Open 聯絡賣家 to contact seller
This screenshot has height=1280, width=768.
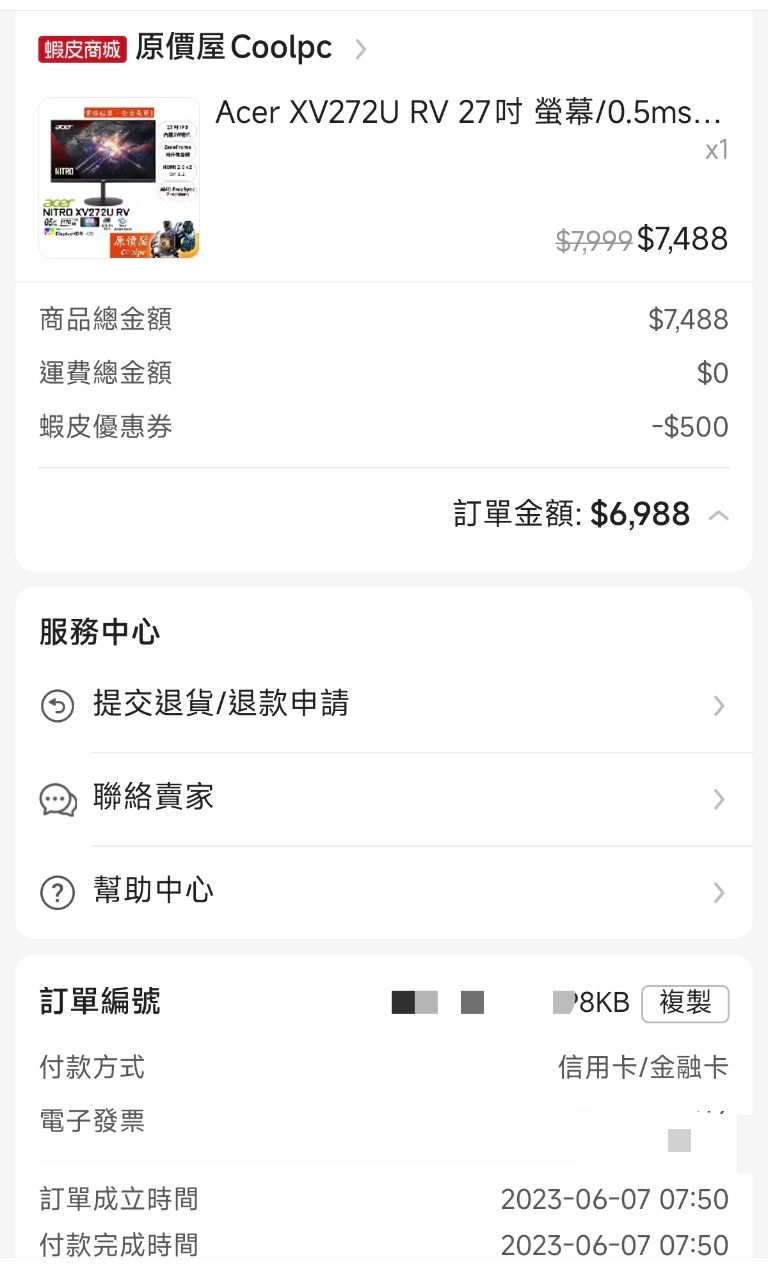point(153,798)
